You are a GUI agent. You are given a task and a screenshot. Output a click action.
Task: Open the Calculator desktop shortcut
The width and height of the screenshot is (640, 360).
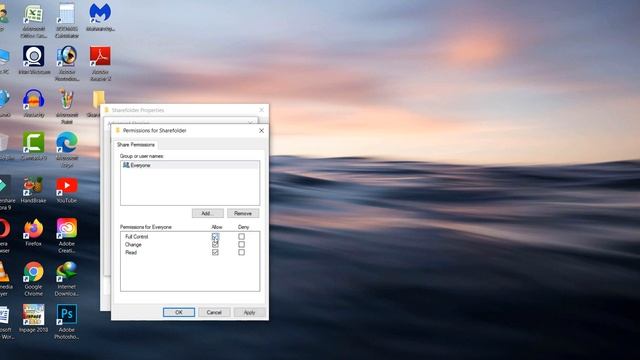pyautogui.click(x=67, y=20)
